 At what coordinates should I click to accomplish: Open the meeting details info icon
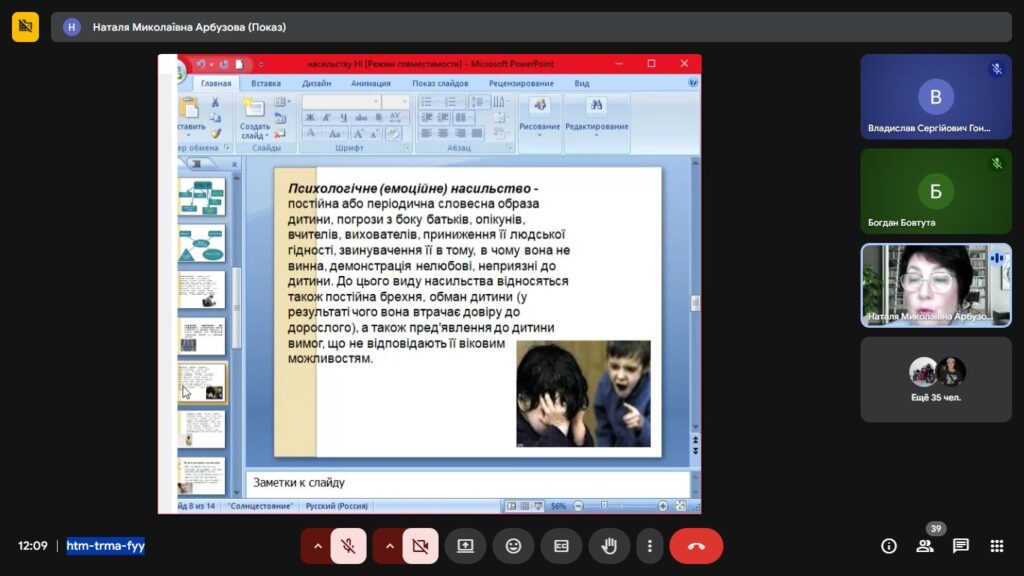pyautogui.click(x=888, y=546)
